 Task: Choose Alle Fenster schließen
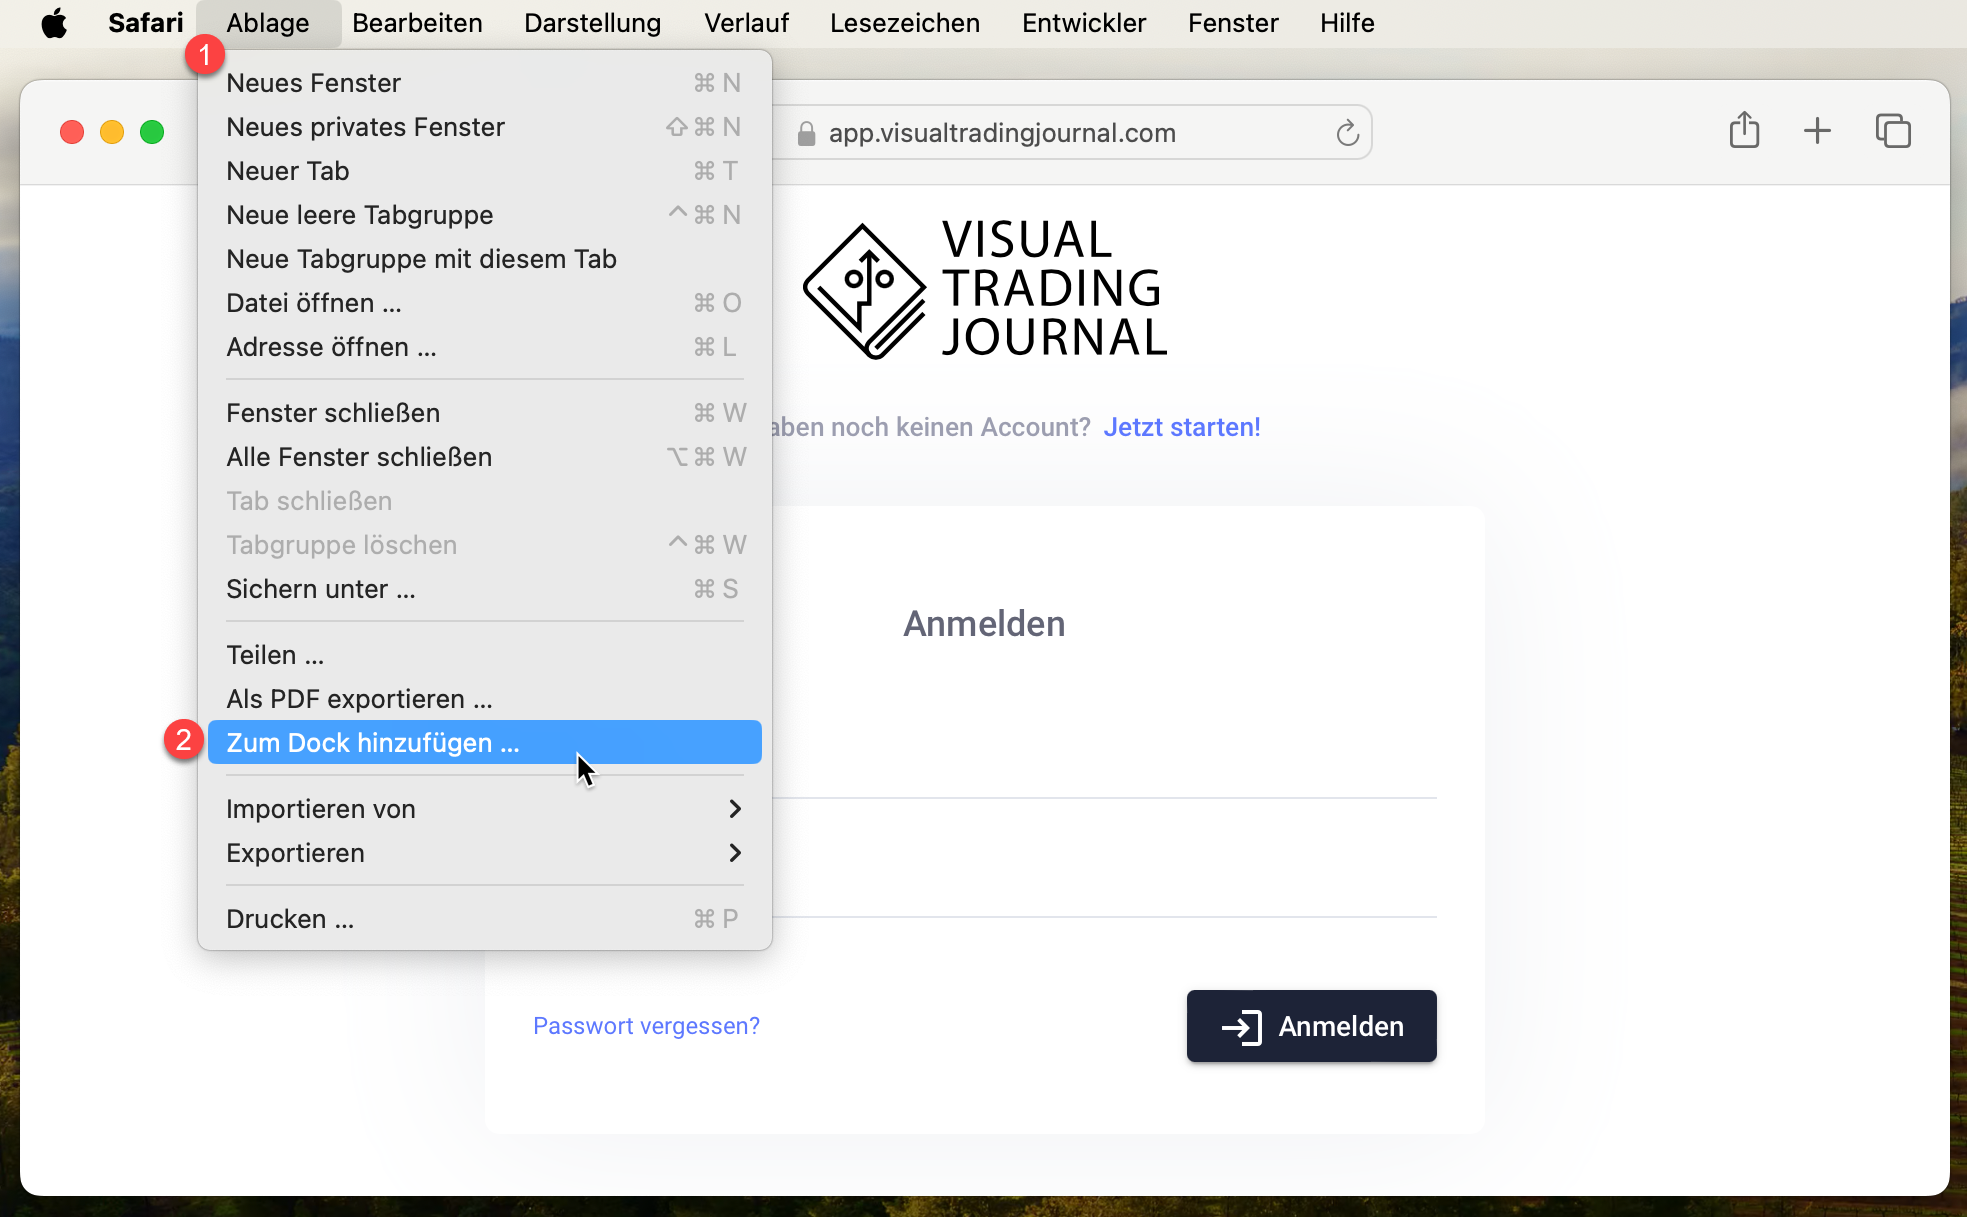[x=485, y=457]
